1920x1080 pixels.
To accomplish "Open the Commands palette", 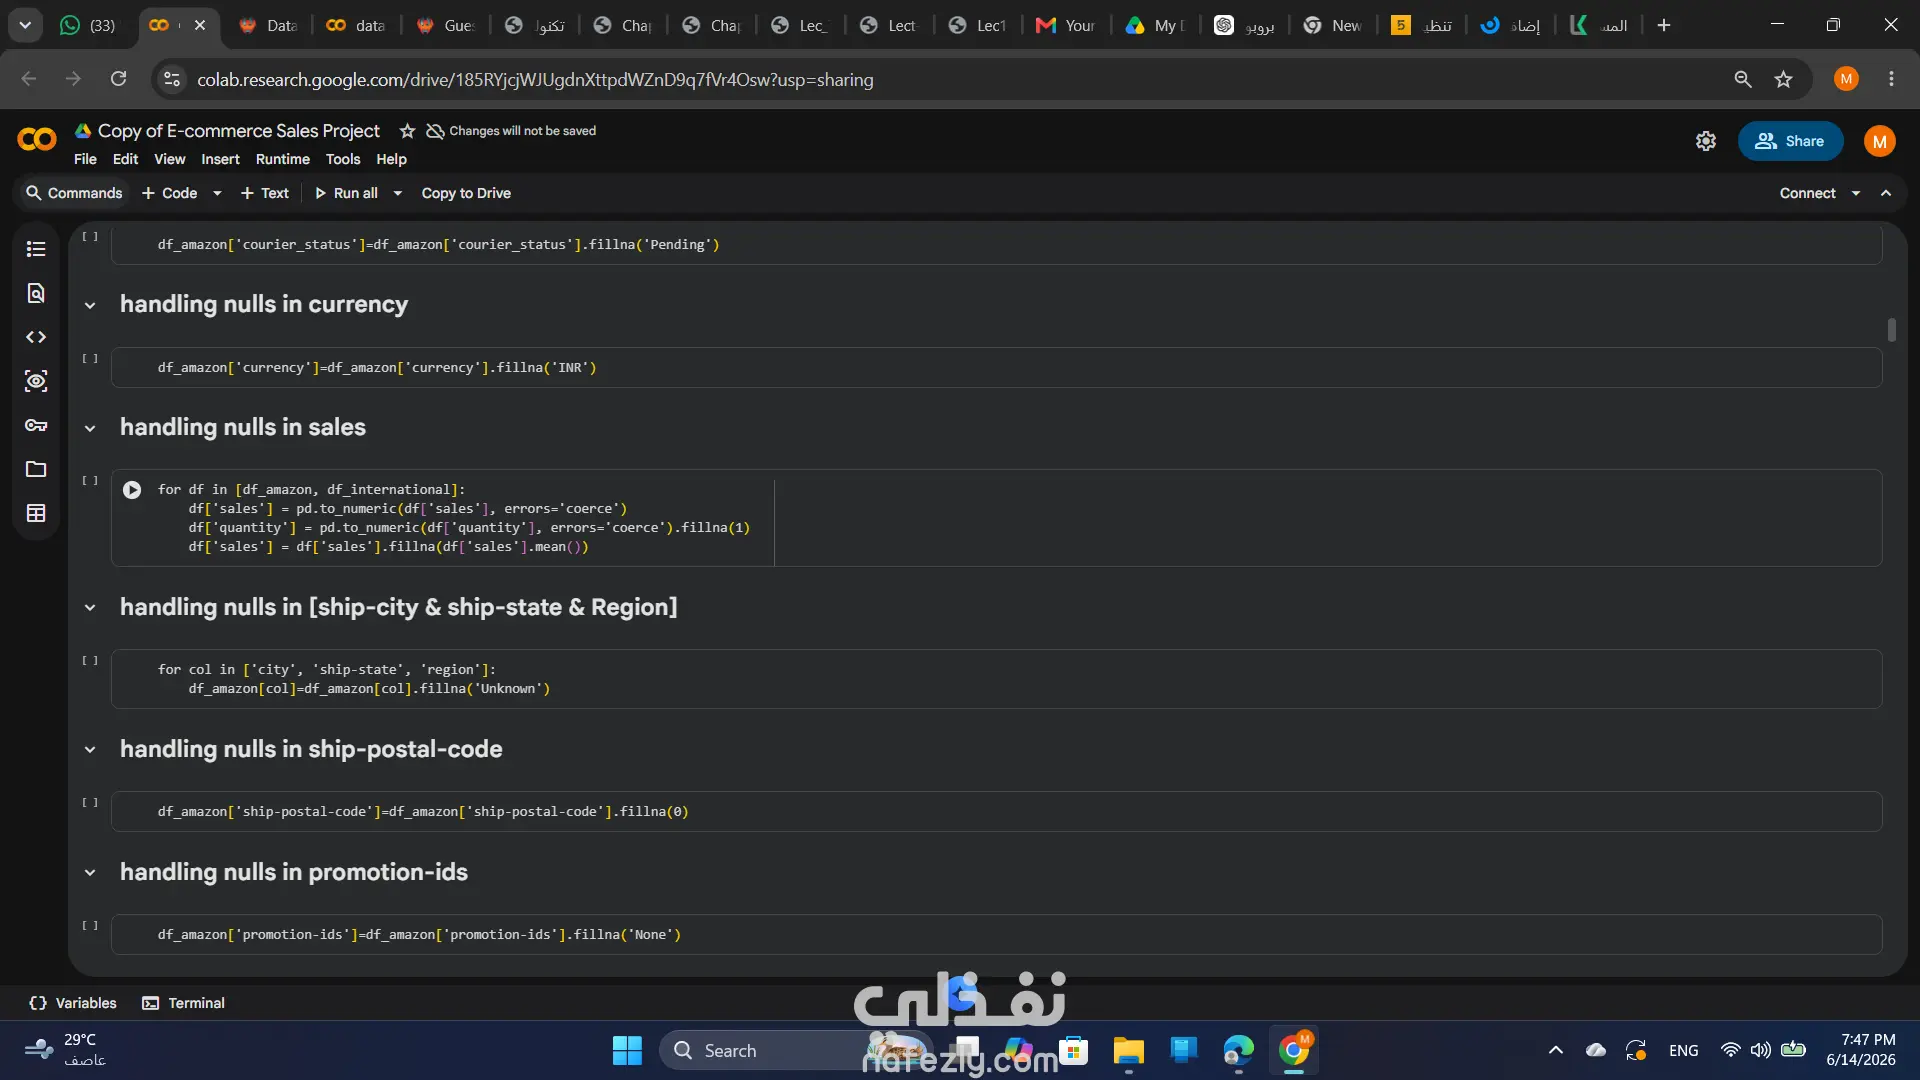I will pos(74,193).
